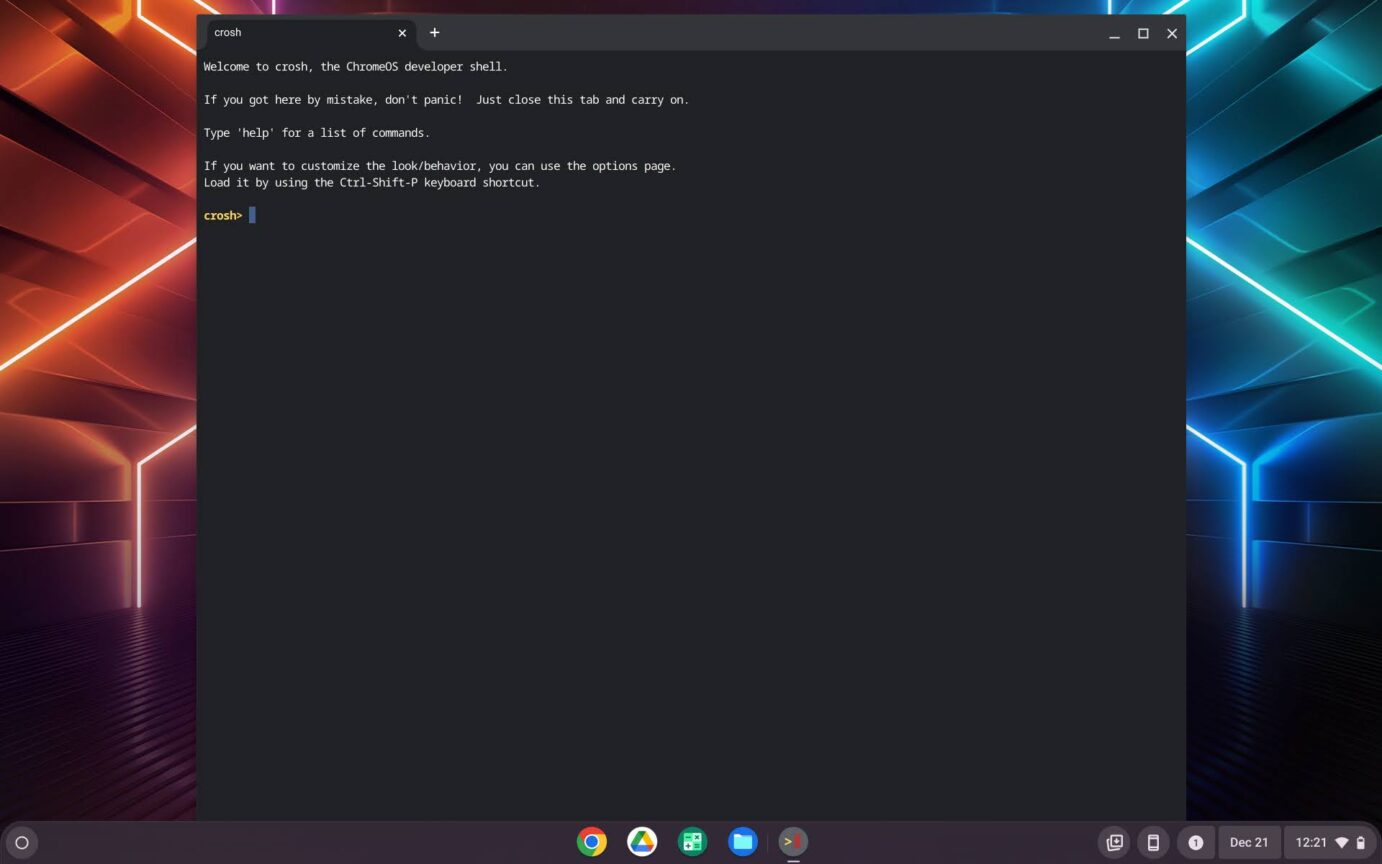The height and width of the screenshot is (864, 1382).
Task: Open a new terminal tab
Action: pos(434,32)
